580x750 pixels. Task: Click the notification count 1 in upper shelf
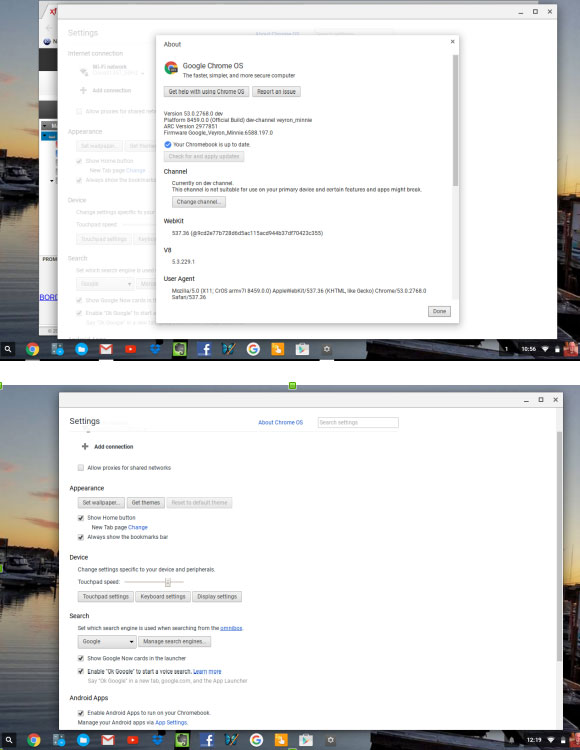506,349
